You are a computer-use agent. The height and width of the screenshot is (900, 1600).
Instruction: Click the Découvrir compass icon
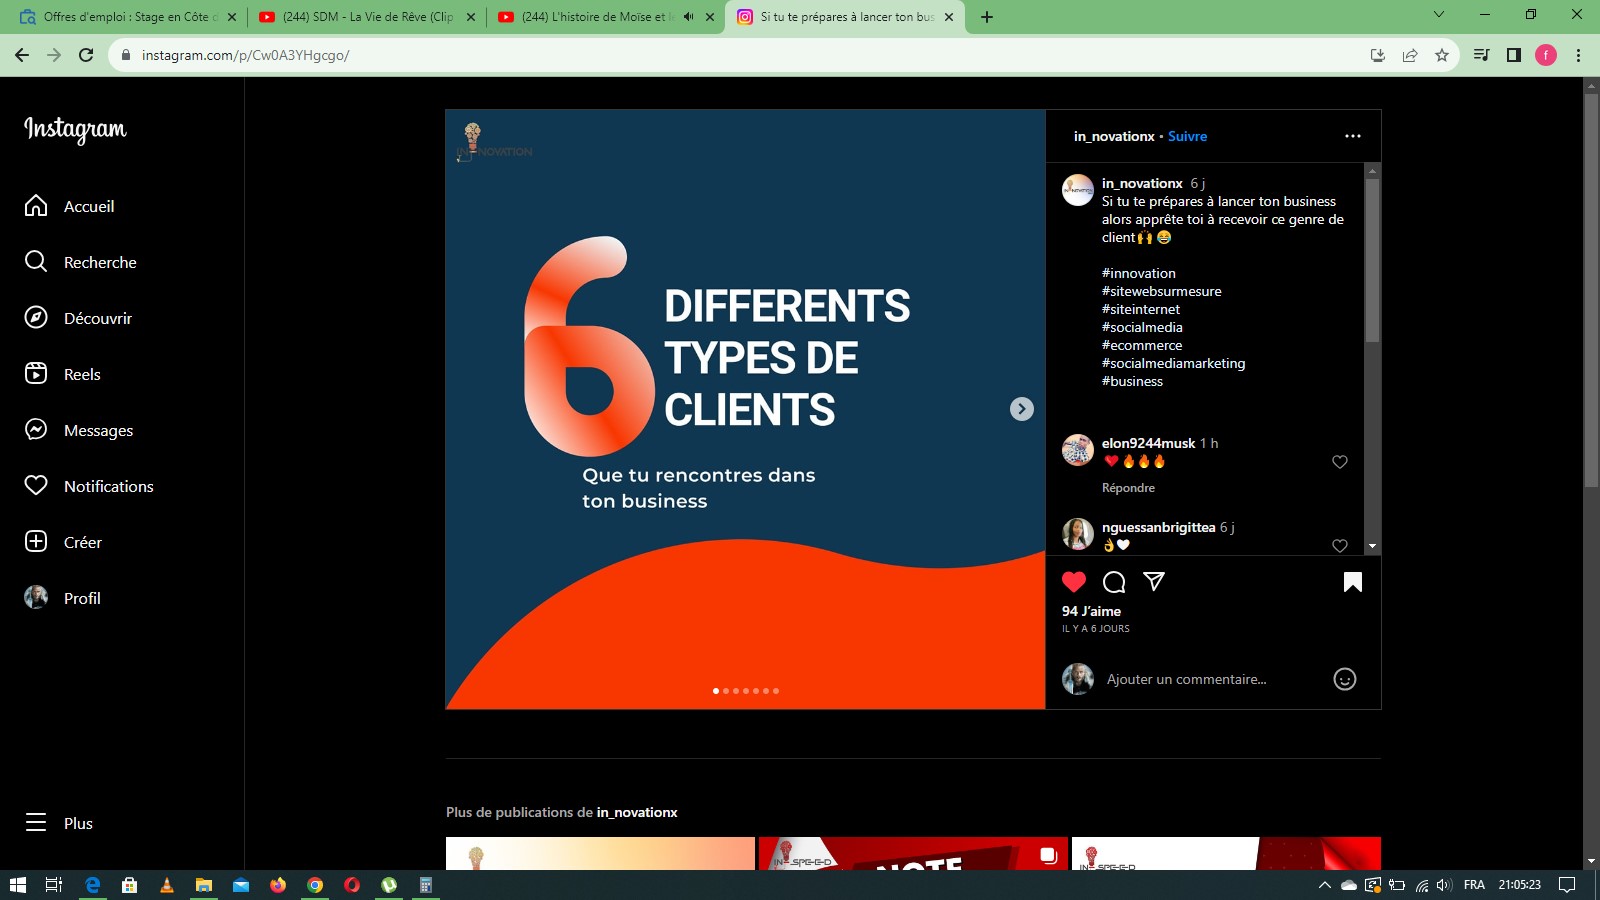(36, 318)
